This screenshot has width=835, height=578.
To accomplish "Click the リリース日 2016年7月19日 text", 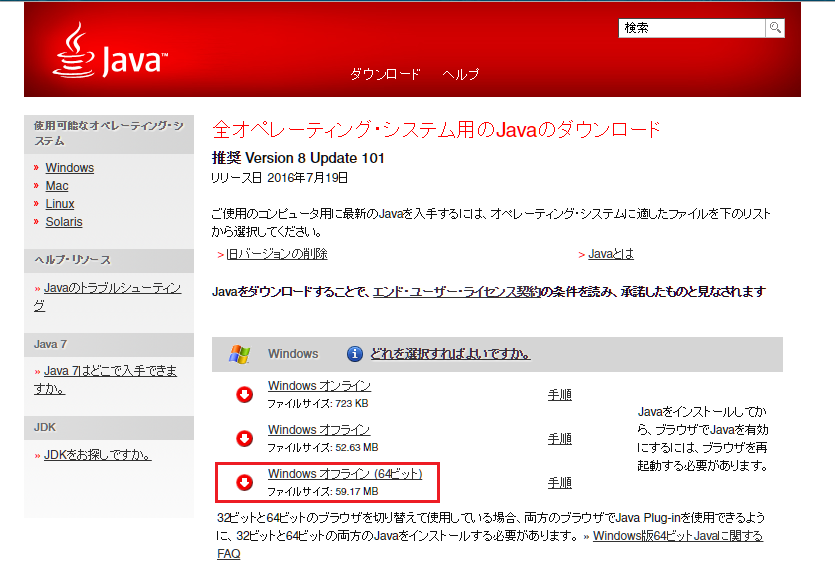I will (280, 178).
